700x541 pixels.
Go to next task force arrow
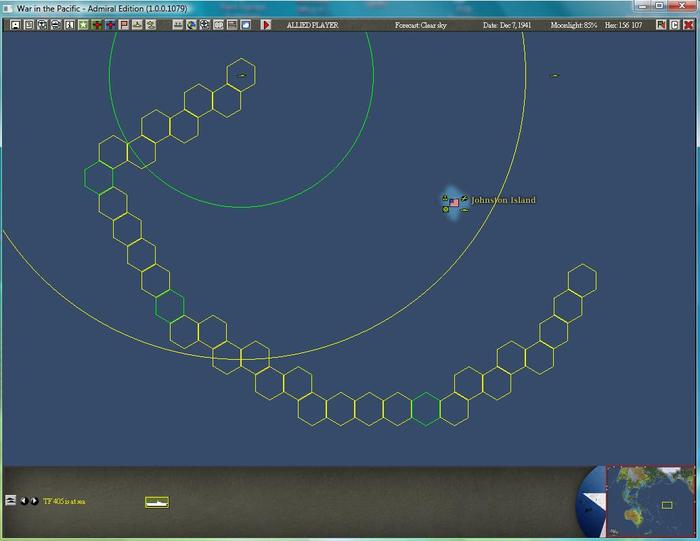click(34, 501)
